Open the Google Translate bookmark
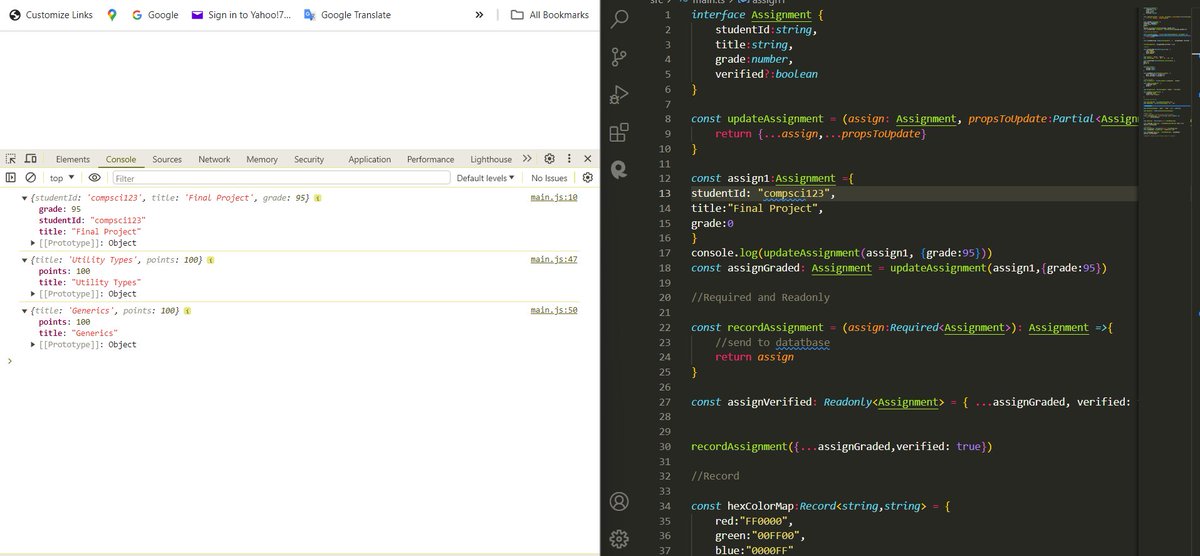This screenshot has width=1200, height=556. pos(347,15)
